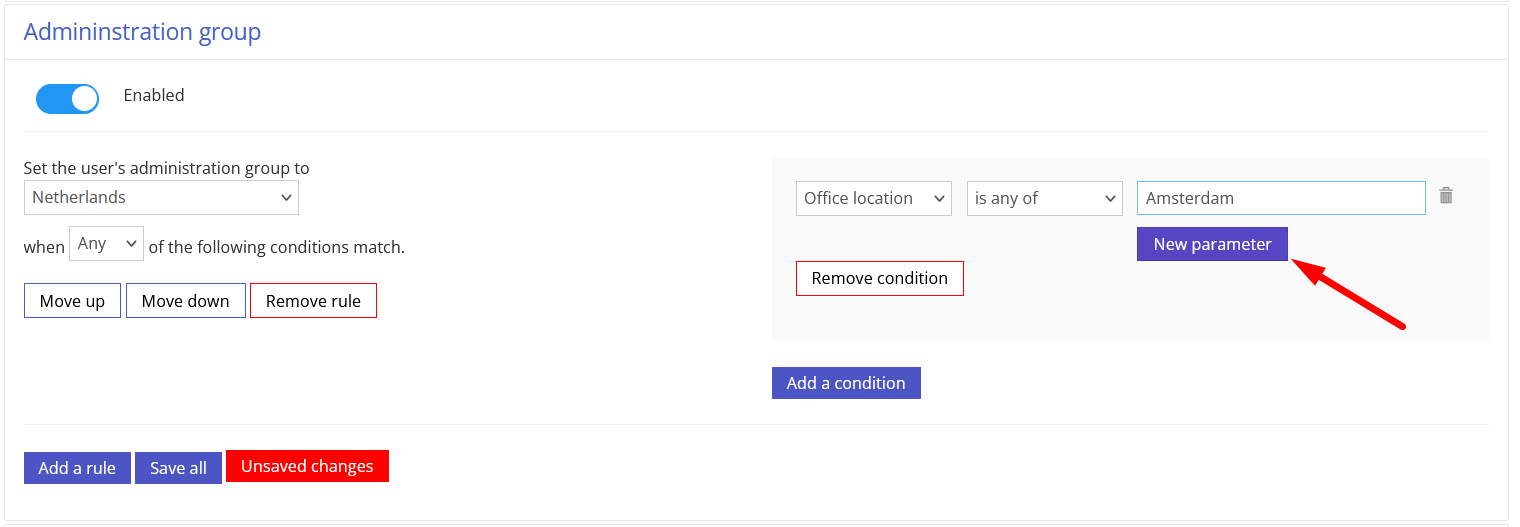Delete the Amsterdam parameter with trash icon
This screenshot has width=1520, height=527.
pyautogui.click(x=1445, y=196)
